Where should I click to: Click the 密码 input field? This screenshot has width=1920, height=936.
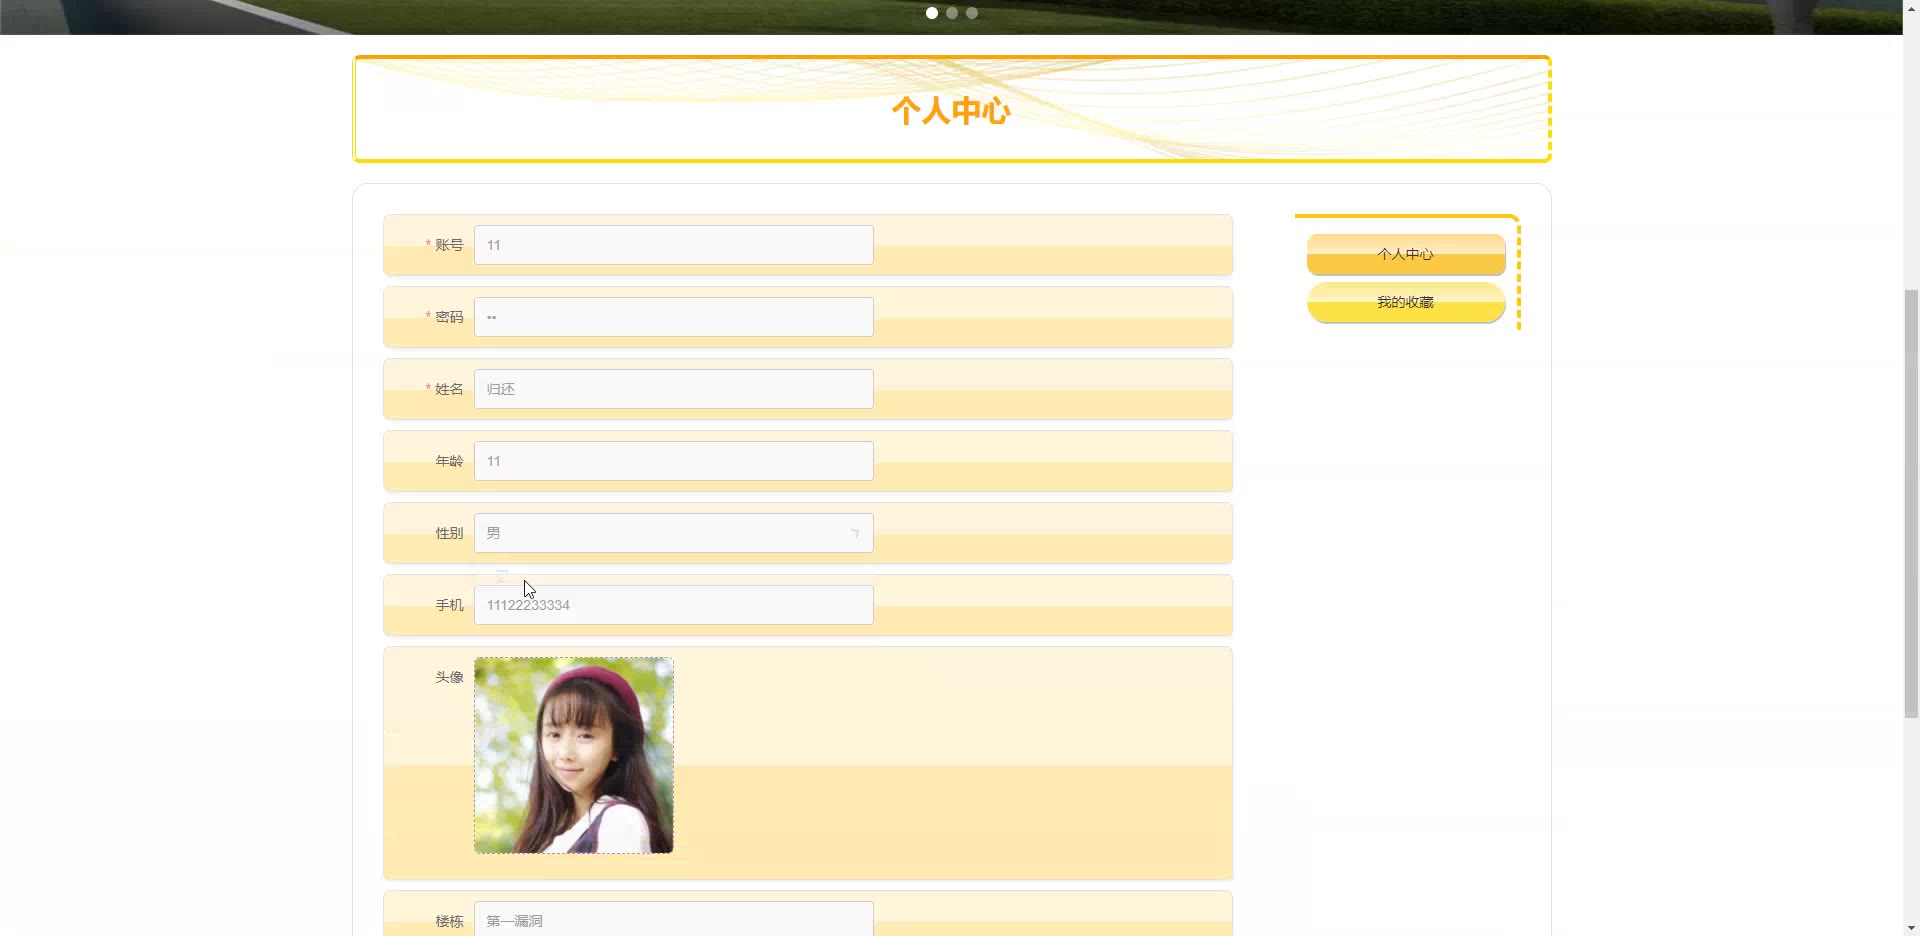pyautogui.click(x=673, y=317)
